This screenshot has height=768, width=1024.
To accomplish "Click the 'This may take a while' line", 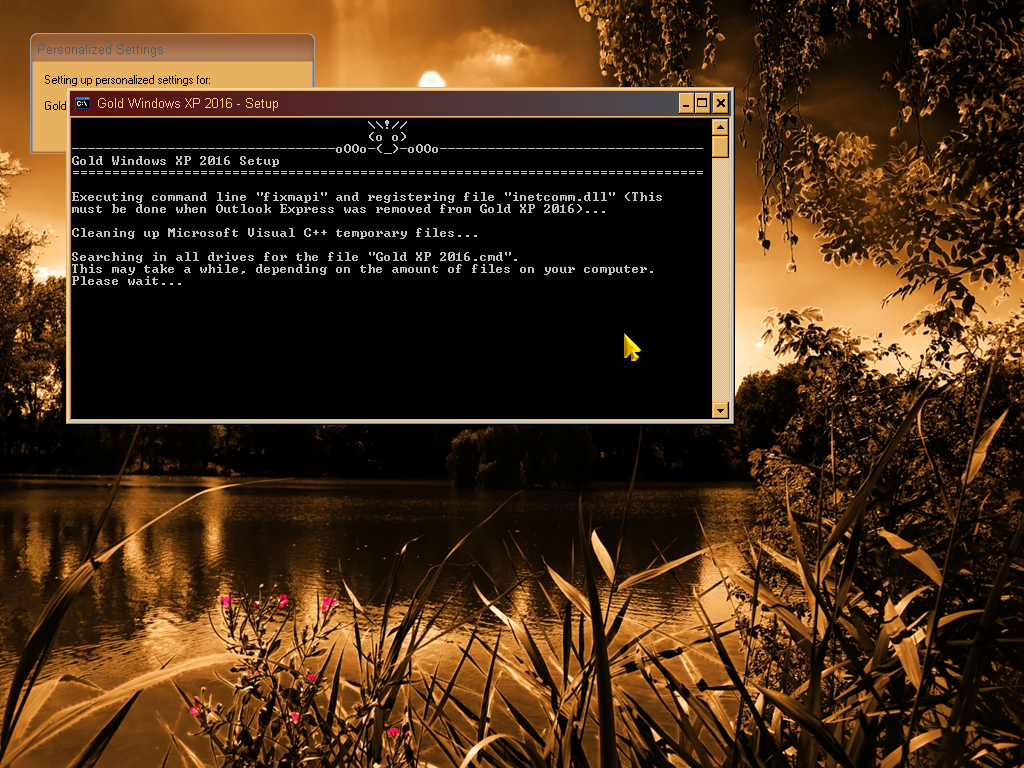I will point(363,269).
